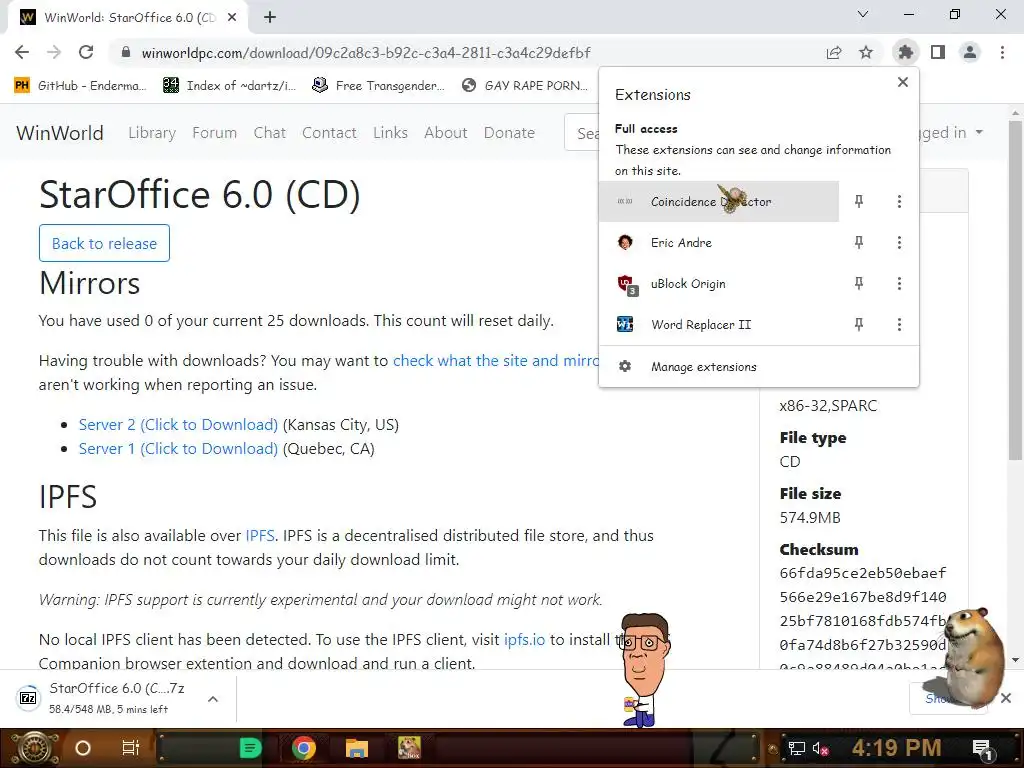This screenshot has height=768, width=1024.
Task: Open the Links nav item
Action: (391, 133)
